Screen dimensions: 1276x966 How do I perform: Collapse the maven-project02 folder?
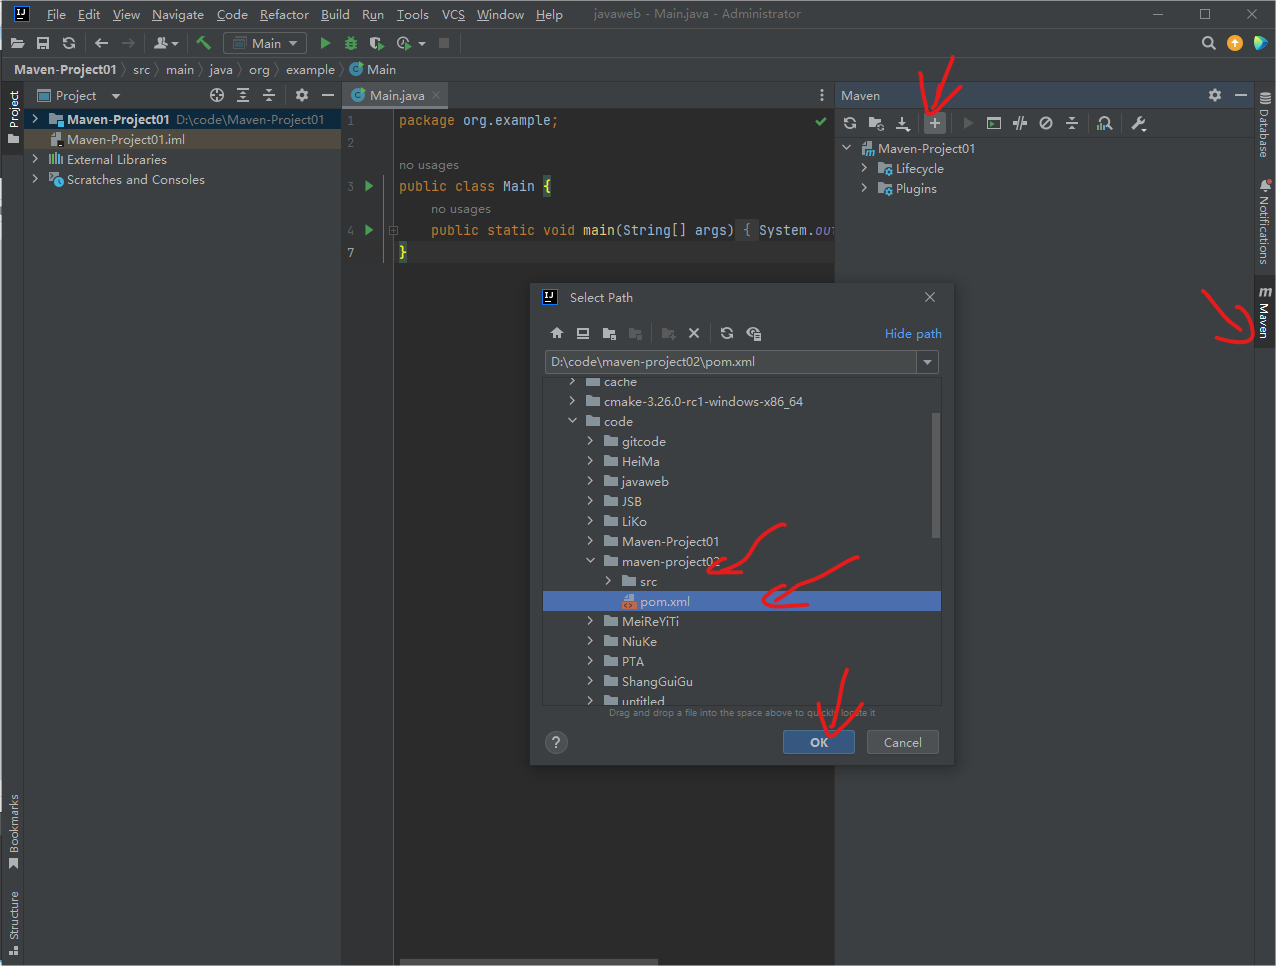590,561
